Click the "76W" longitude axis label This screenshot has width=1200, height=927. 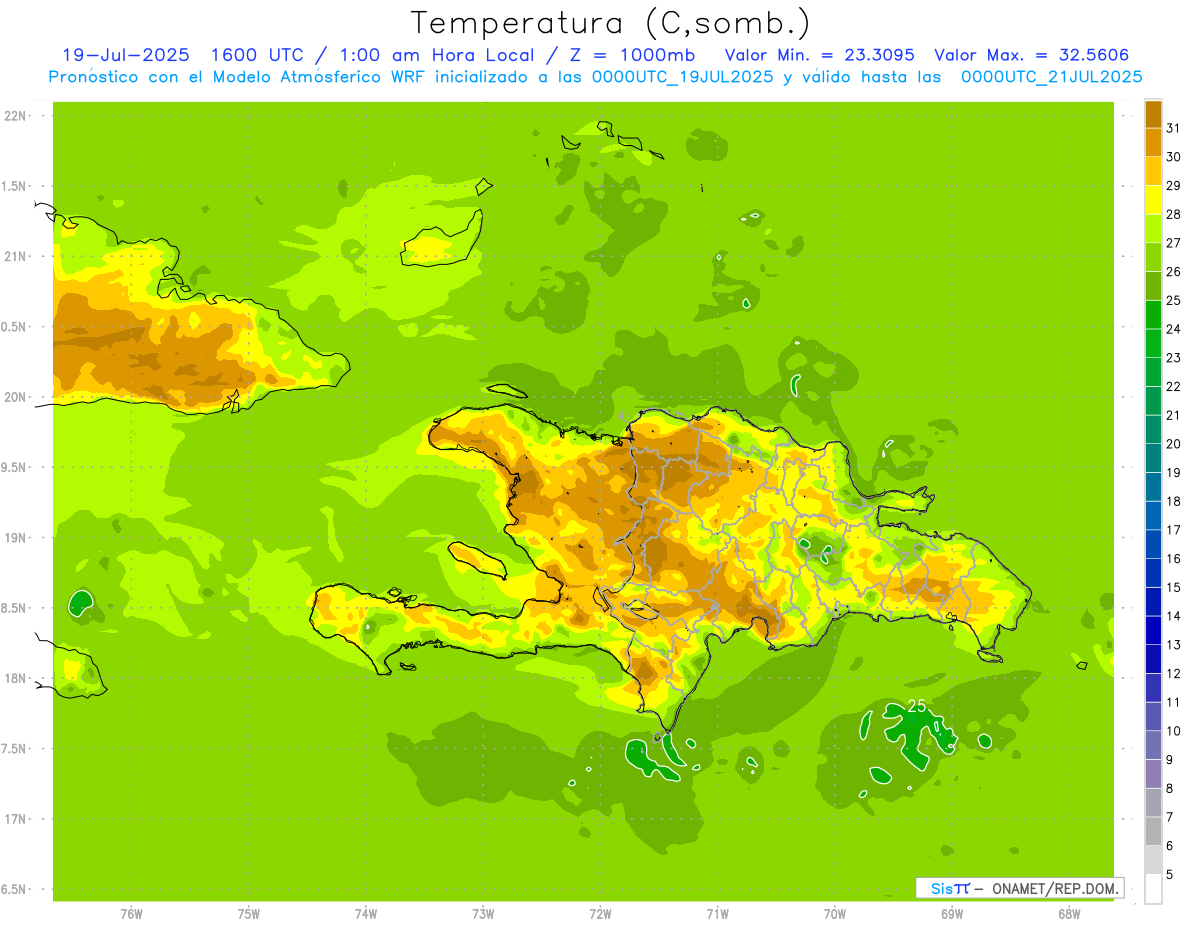point(131,914)
